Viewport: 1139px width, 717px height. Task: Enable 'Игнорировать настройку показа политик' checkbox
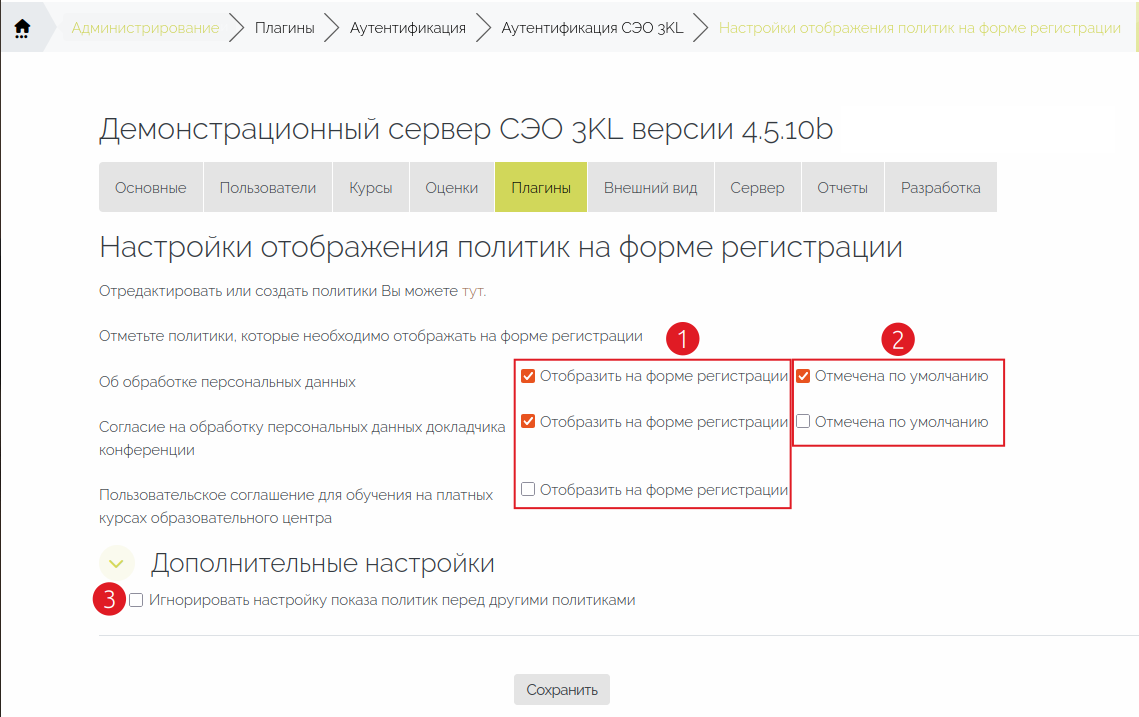click(137, 600)
